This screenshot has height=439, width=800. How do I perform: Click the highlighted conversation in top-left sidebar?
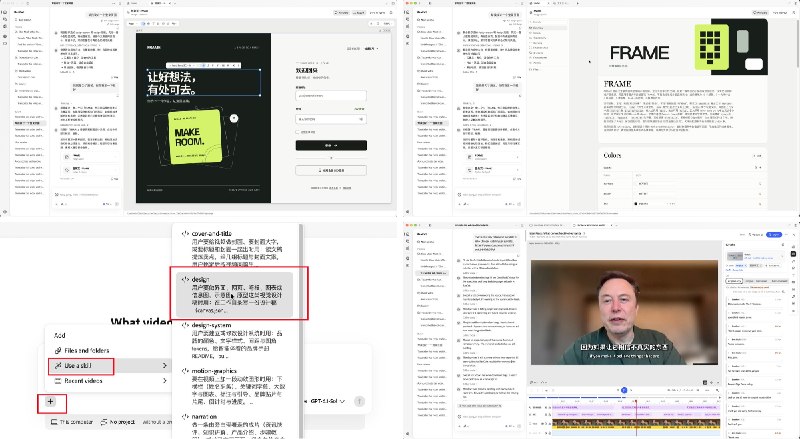point(30,123)
